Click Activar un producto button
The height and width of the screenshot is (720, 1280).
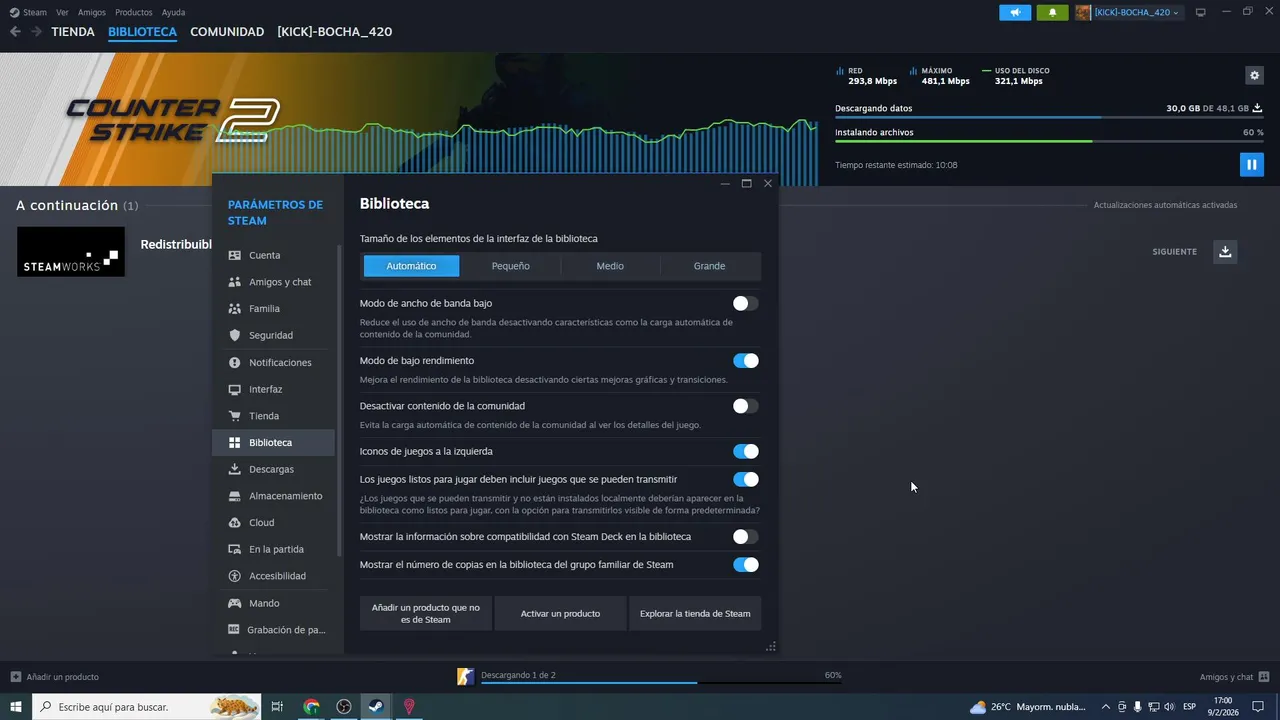click(560, 613)
